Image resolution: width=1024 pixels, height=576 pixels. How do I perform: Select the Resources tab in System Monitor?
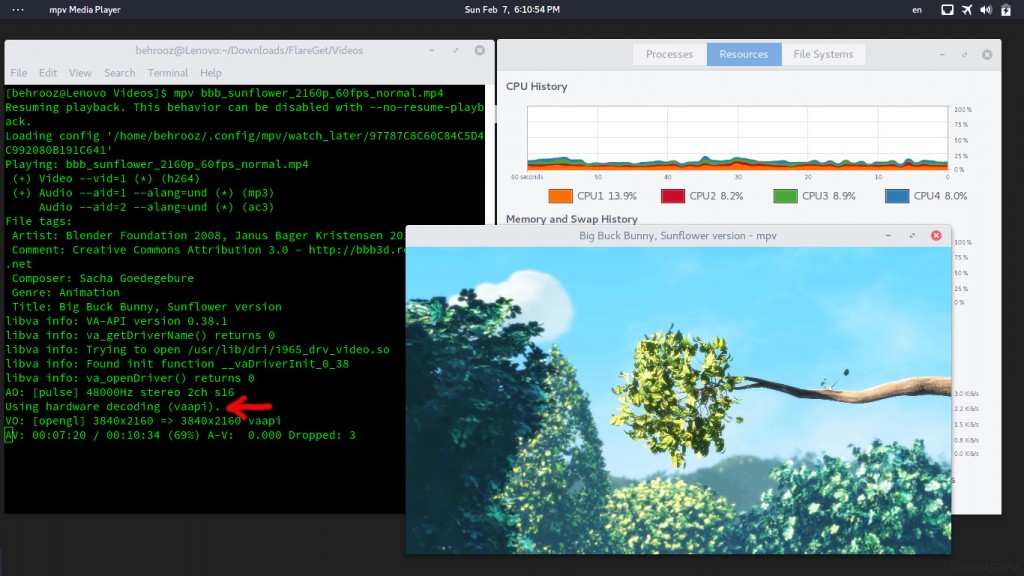[744, 54]
